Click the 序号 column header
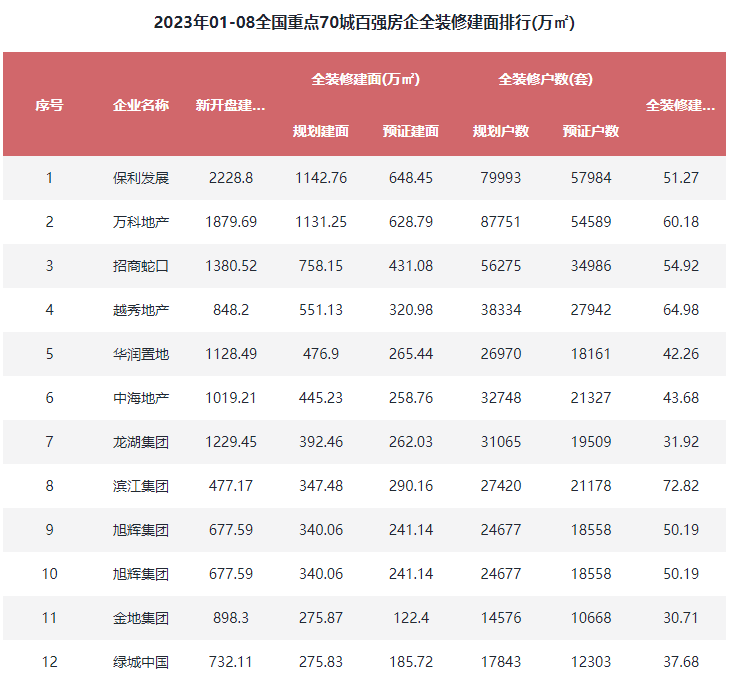 pyautogui.click(x=49, y=105)
